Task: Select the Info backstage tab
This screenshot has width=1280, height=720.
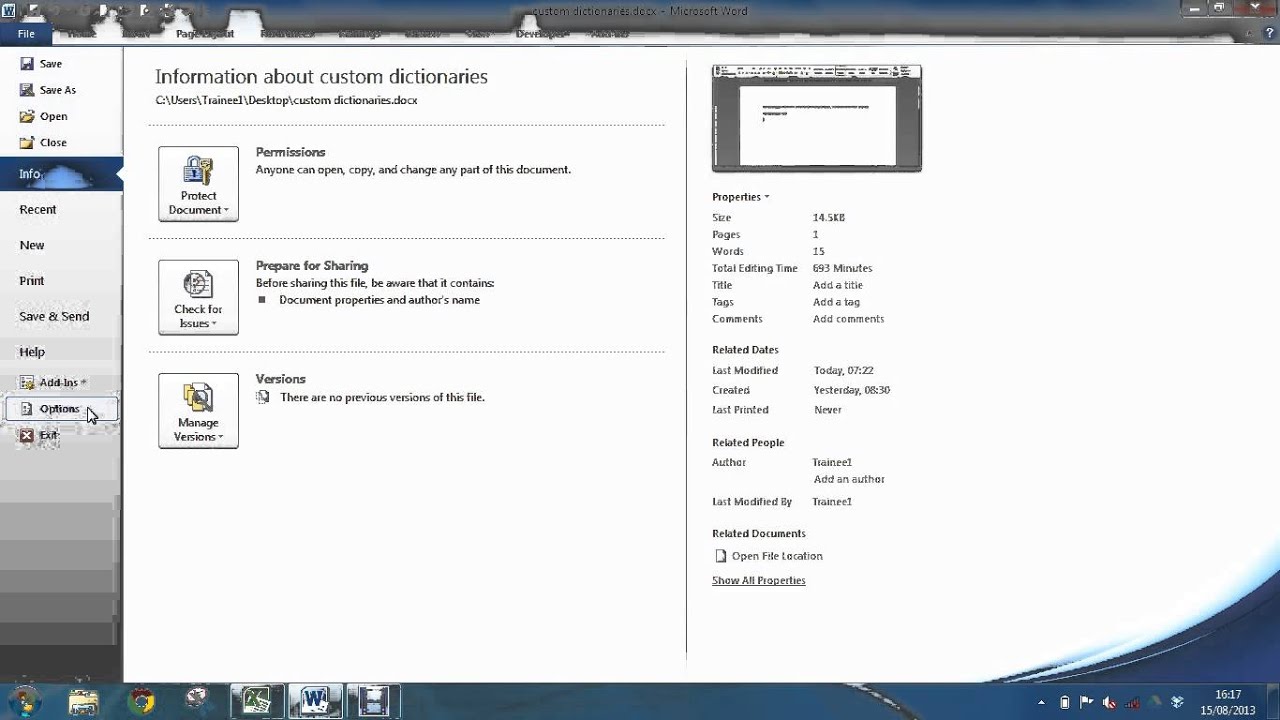Action: (61, 174)
